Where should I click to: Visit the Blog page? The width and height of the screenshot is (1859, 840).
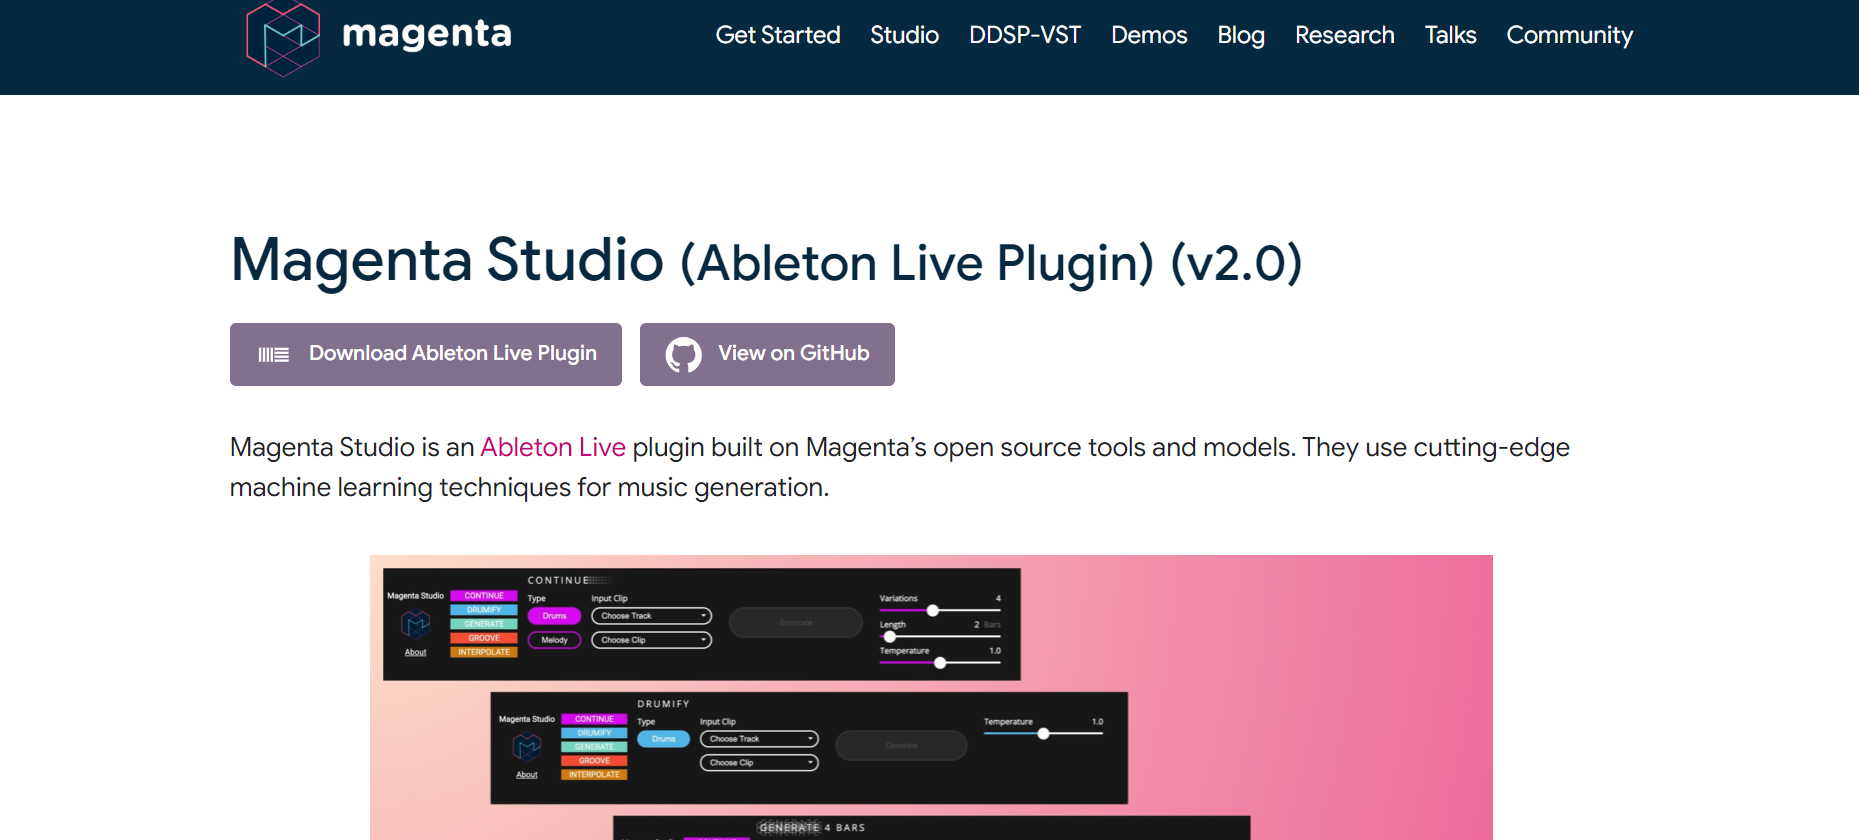click(x=1241, y=35)
